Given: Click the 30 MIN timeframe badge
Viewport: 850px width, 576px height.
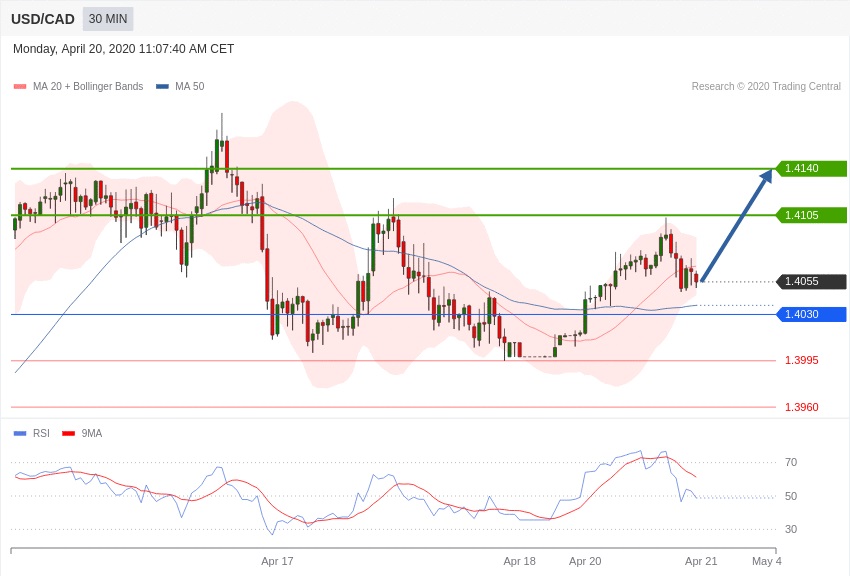Looking at the screenshot, I should (x=108, y=19).
